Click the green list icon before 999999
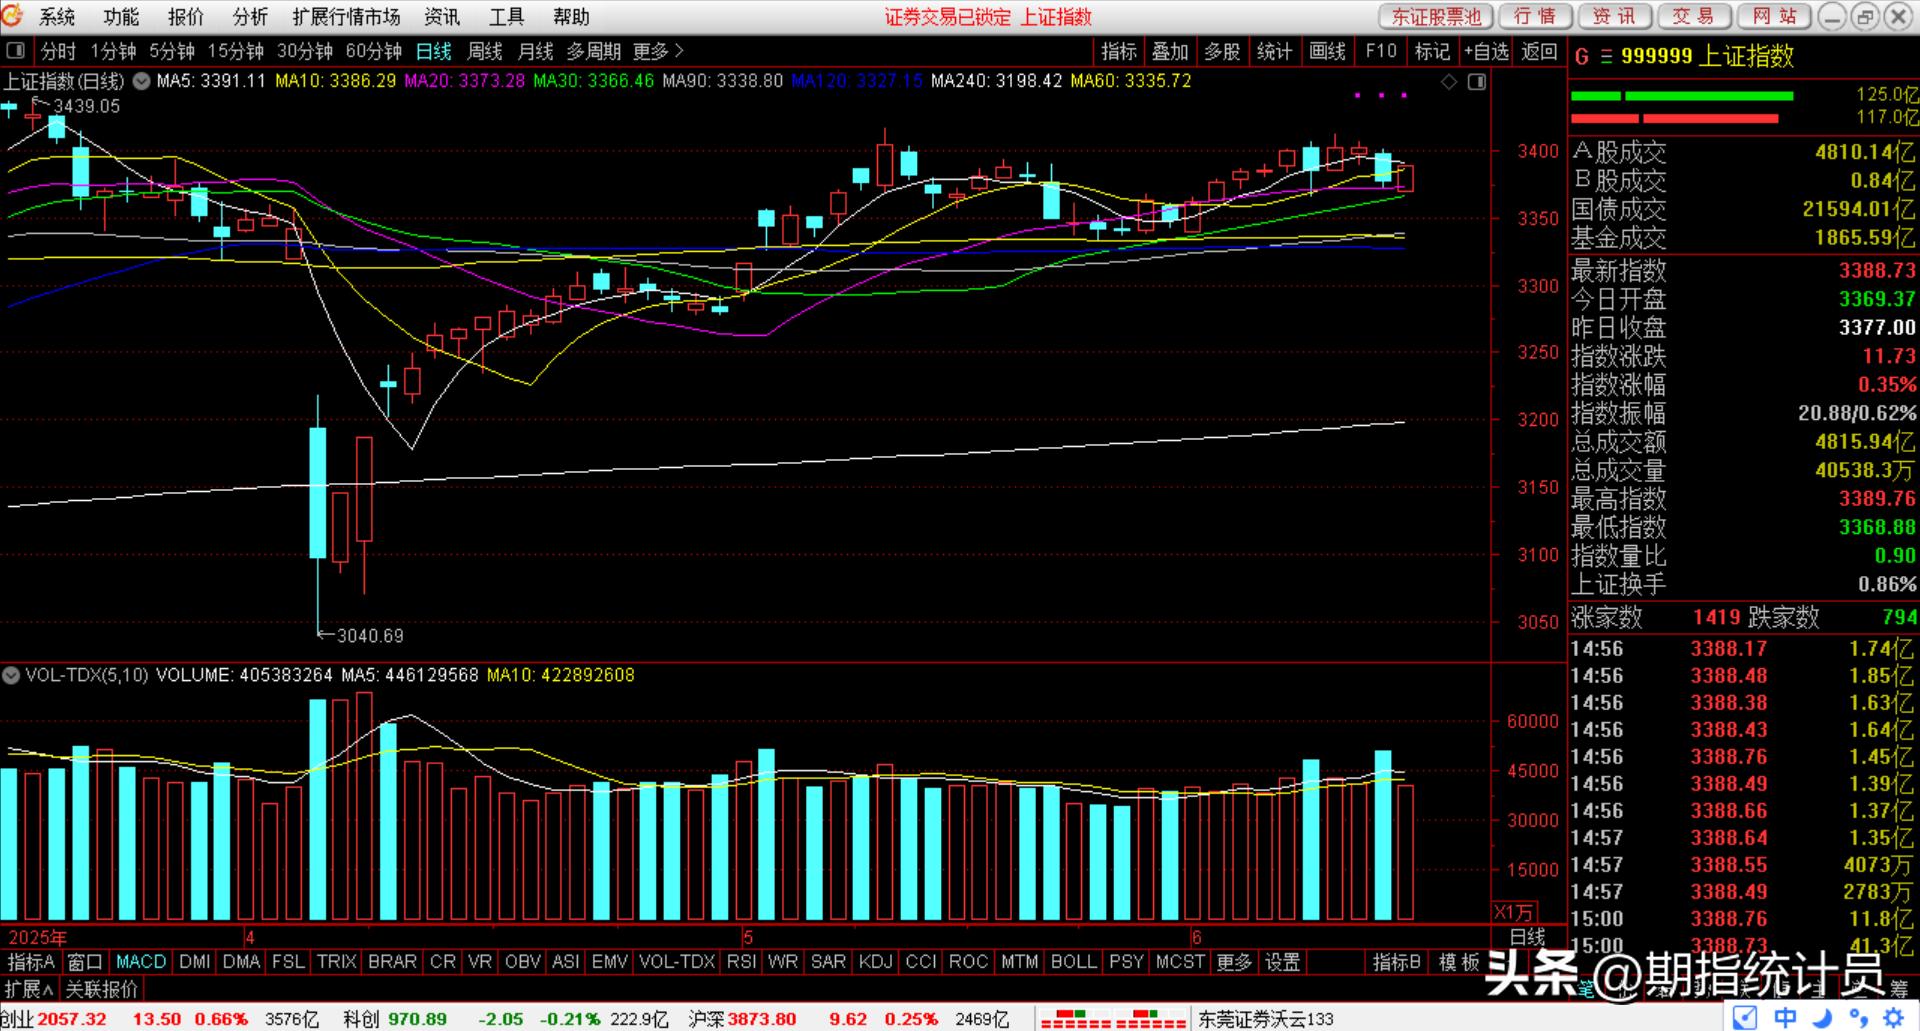 1606,57
